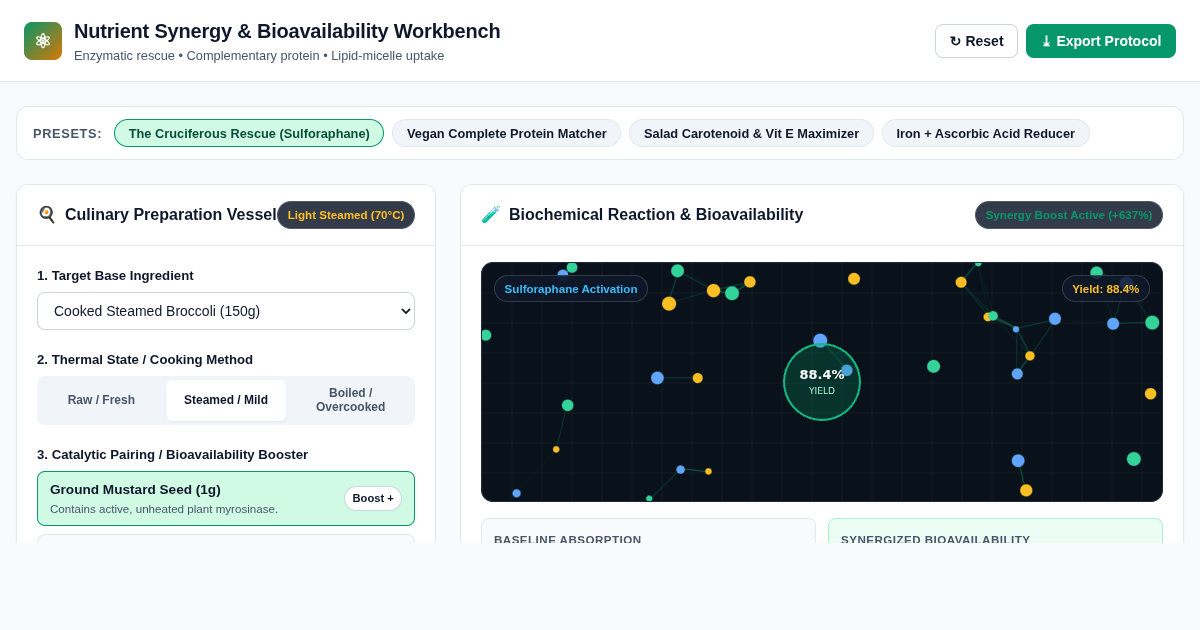
Task: Click the frying pan icon beside Culinary Preparation Vessel
Action: (46, 215)
